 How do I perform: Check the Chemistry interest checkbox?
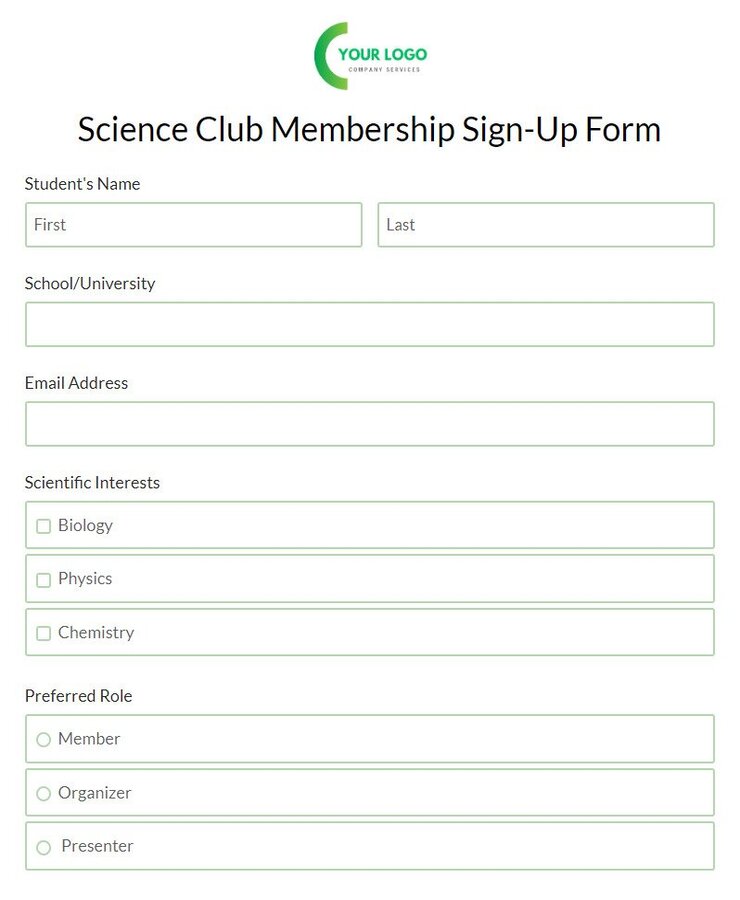point(44,633)
